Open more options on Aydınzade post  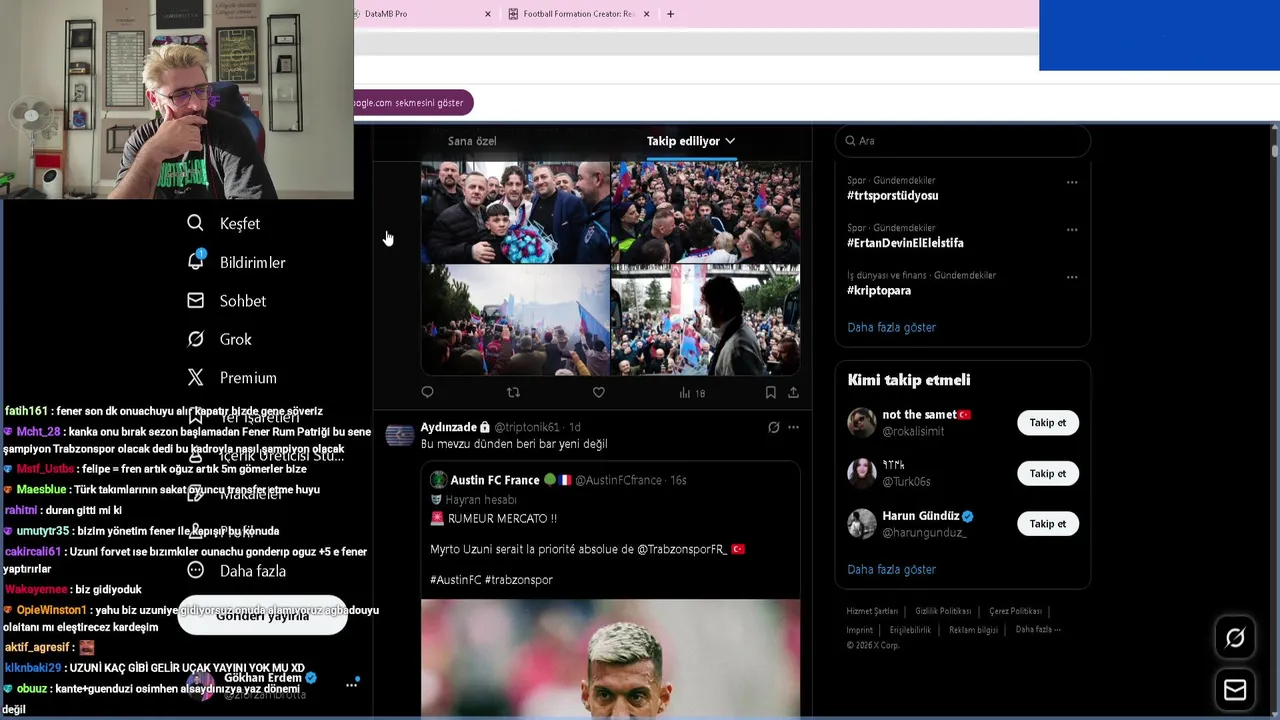[x=793, y=427]
